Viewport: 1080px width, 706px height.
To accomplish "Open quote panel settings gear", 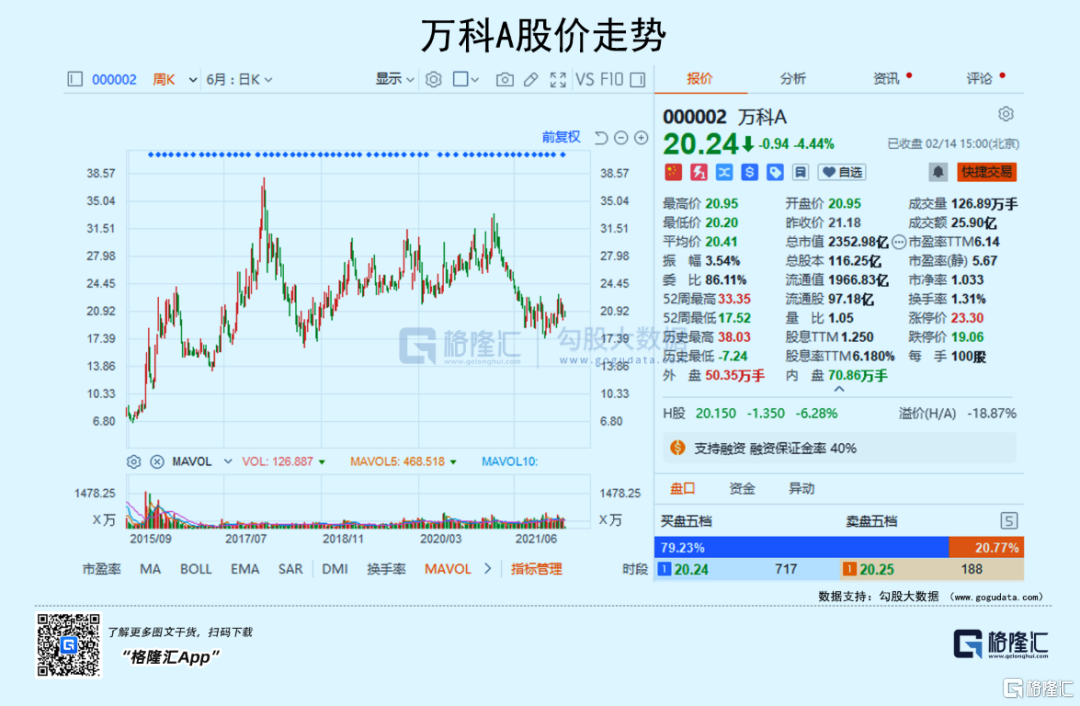I will (x=1006, y=114).
